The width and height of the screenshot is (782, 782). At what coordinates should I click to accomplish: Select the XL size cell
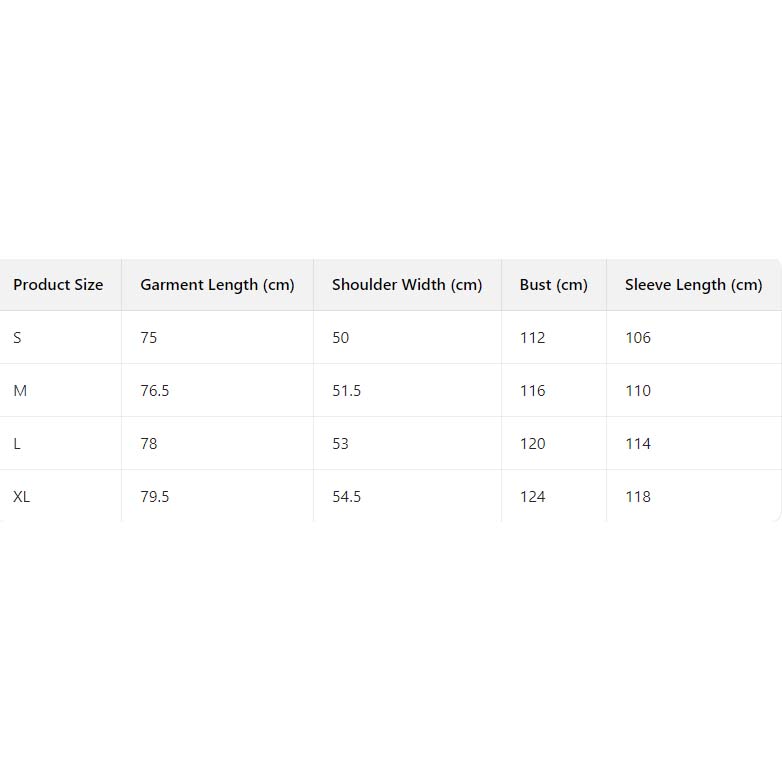click(x=22, y=497)
